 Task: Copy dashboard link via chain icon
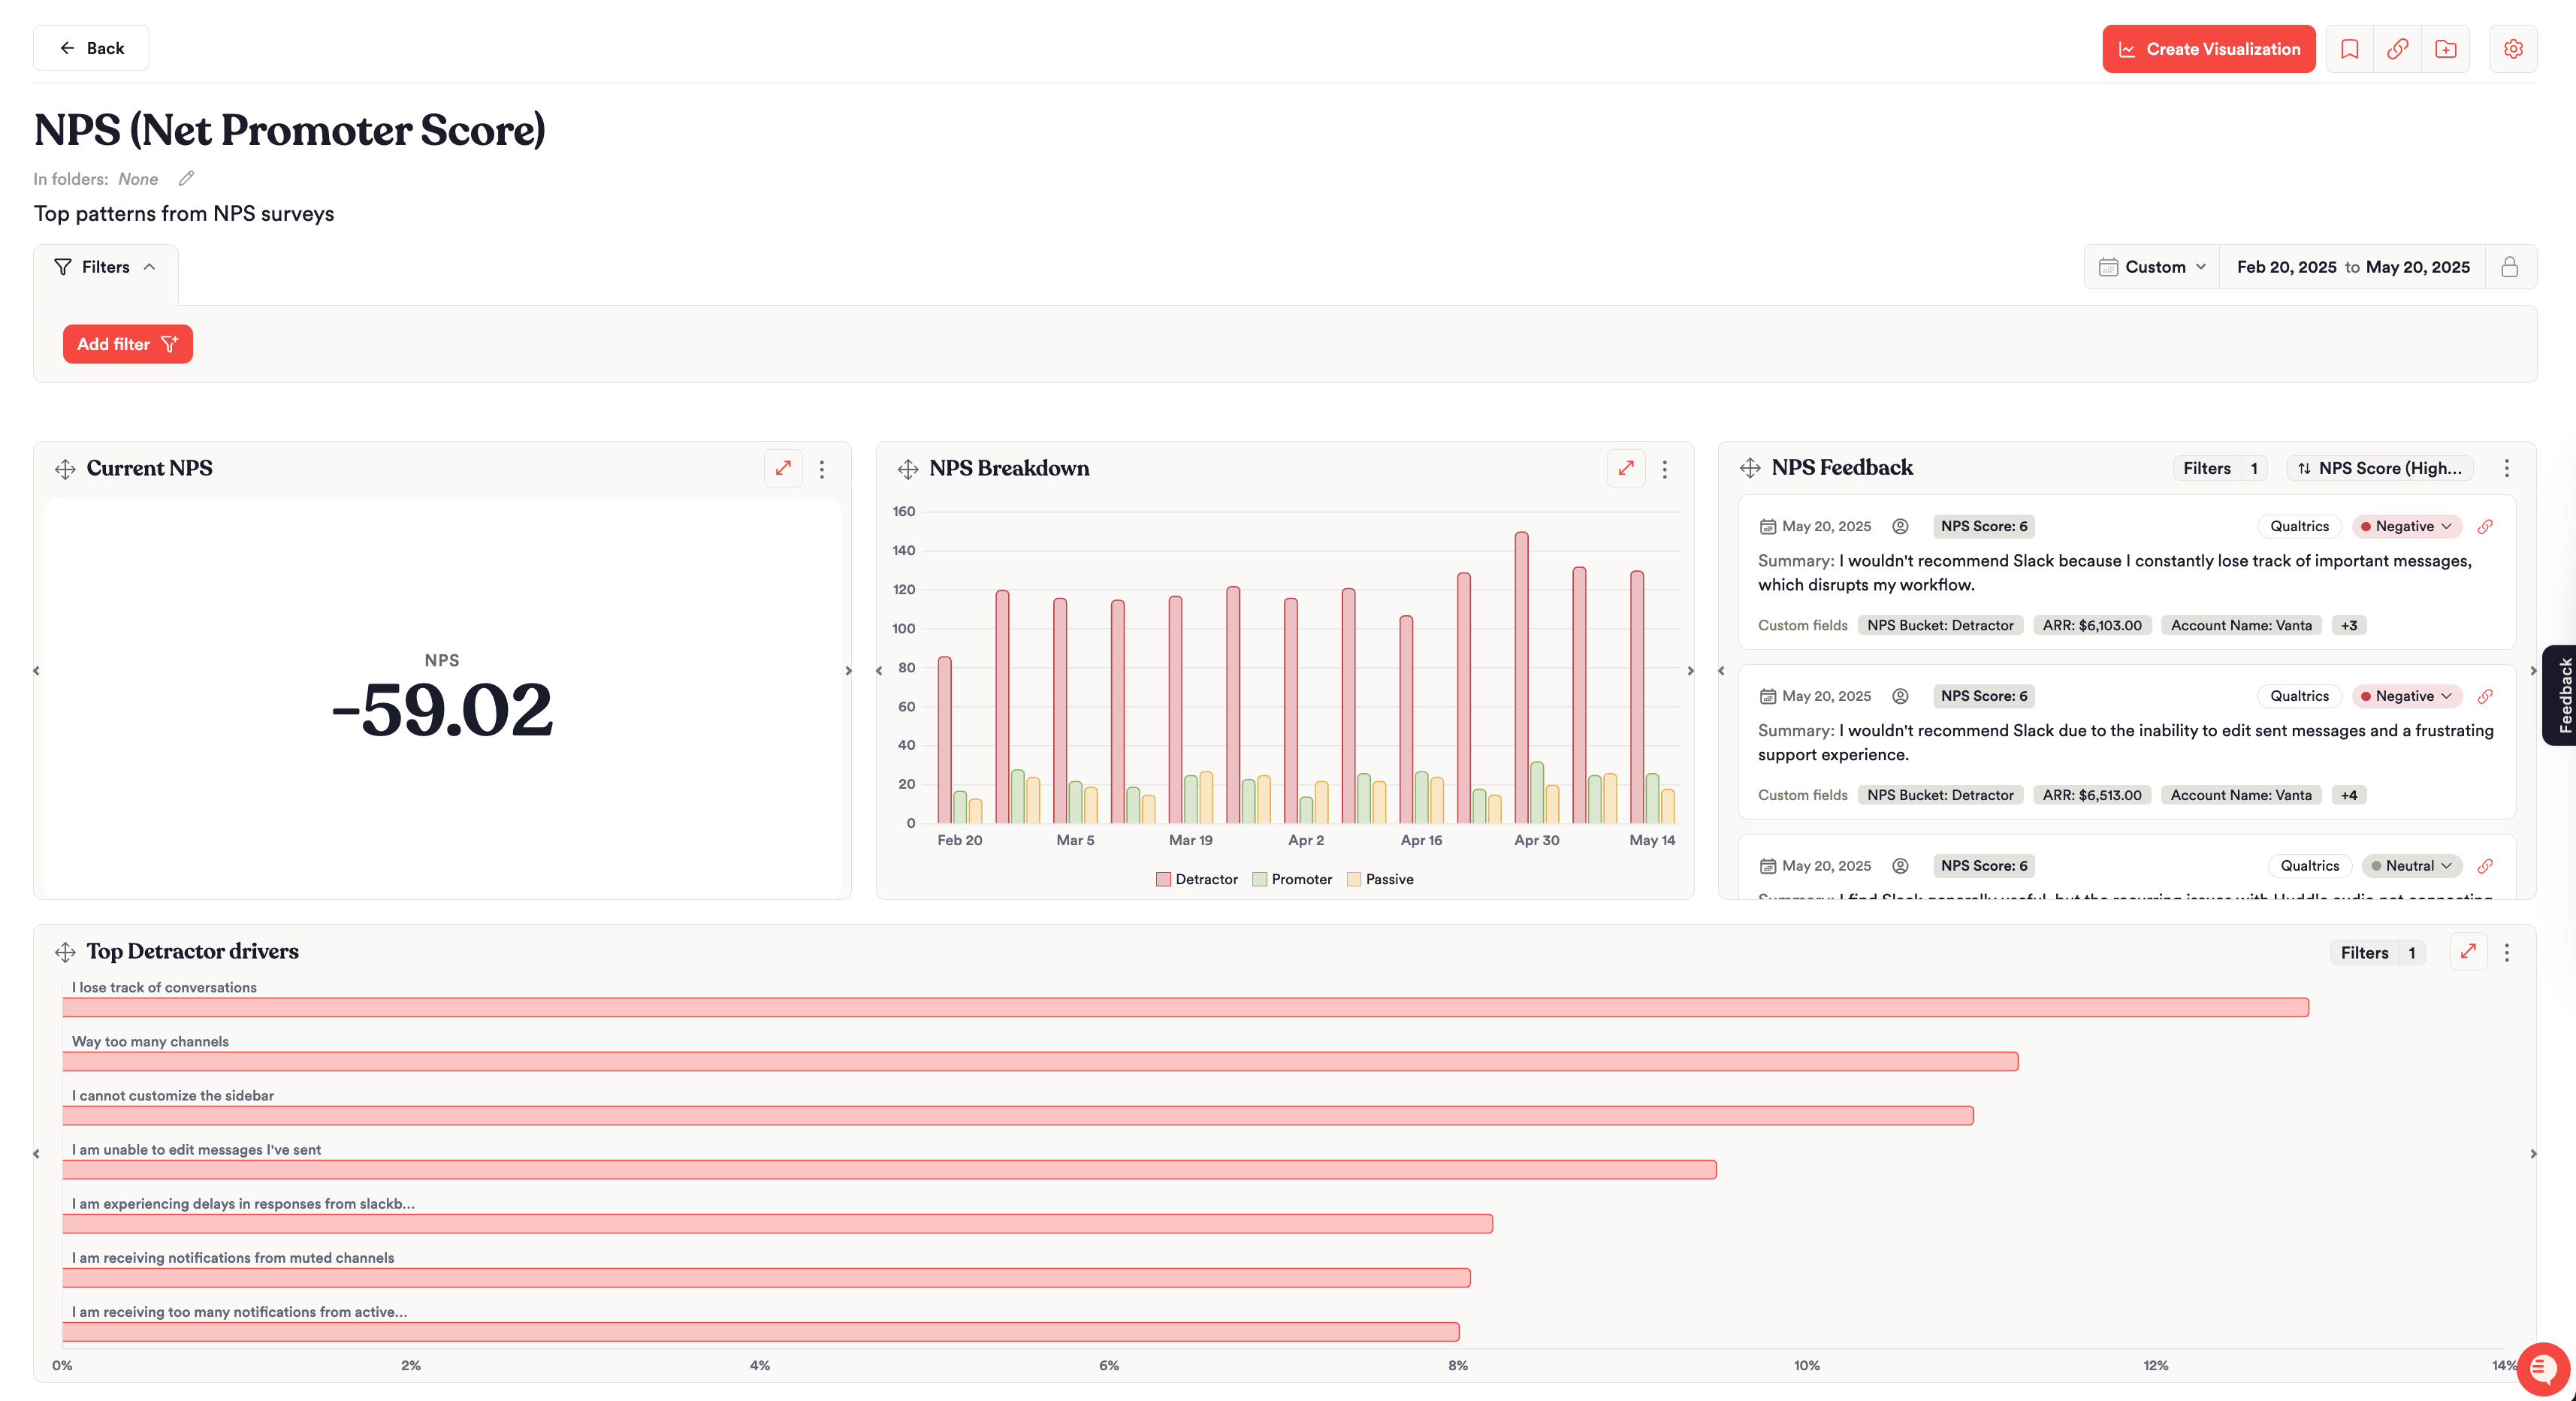tap(2397, 49)
